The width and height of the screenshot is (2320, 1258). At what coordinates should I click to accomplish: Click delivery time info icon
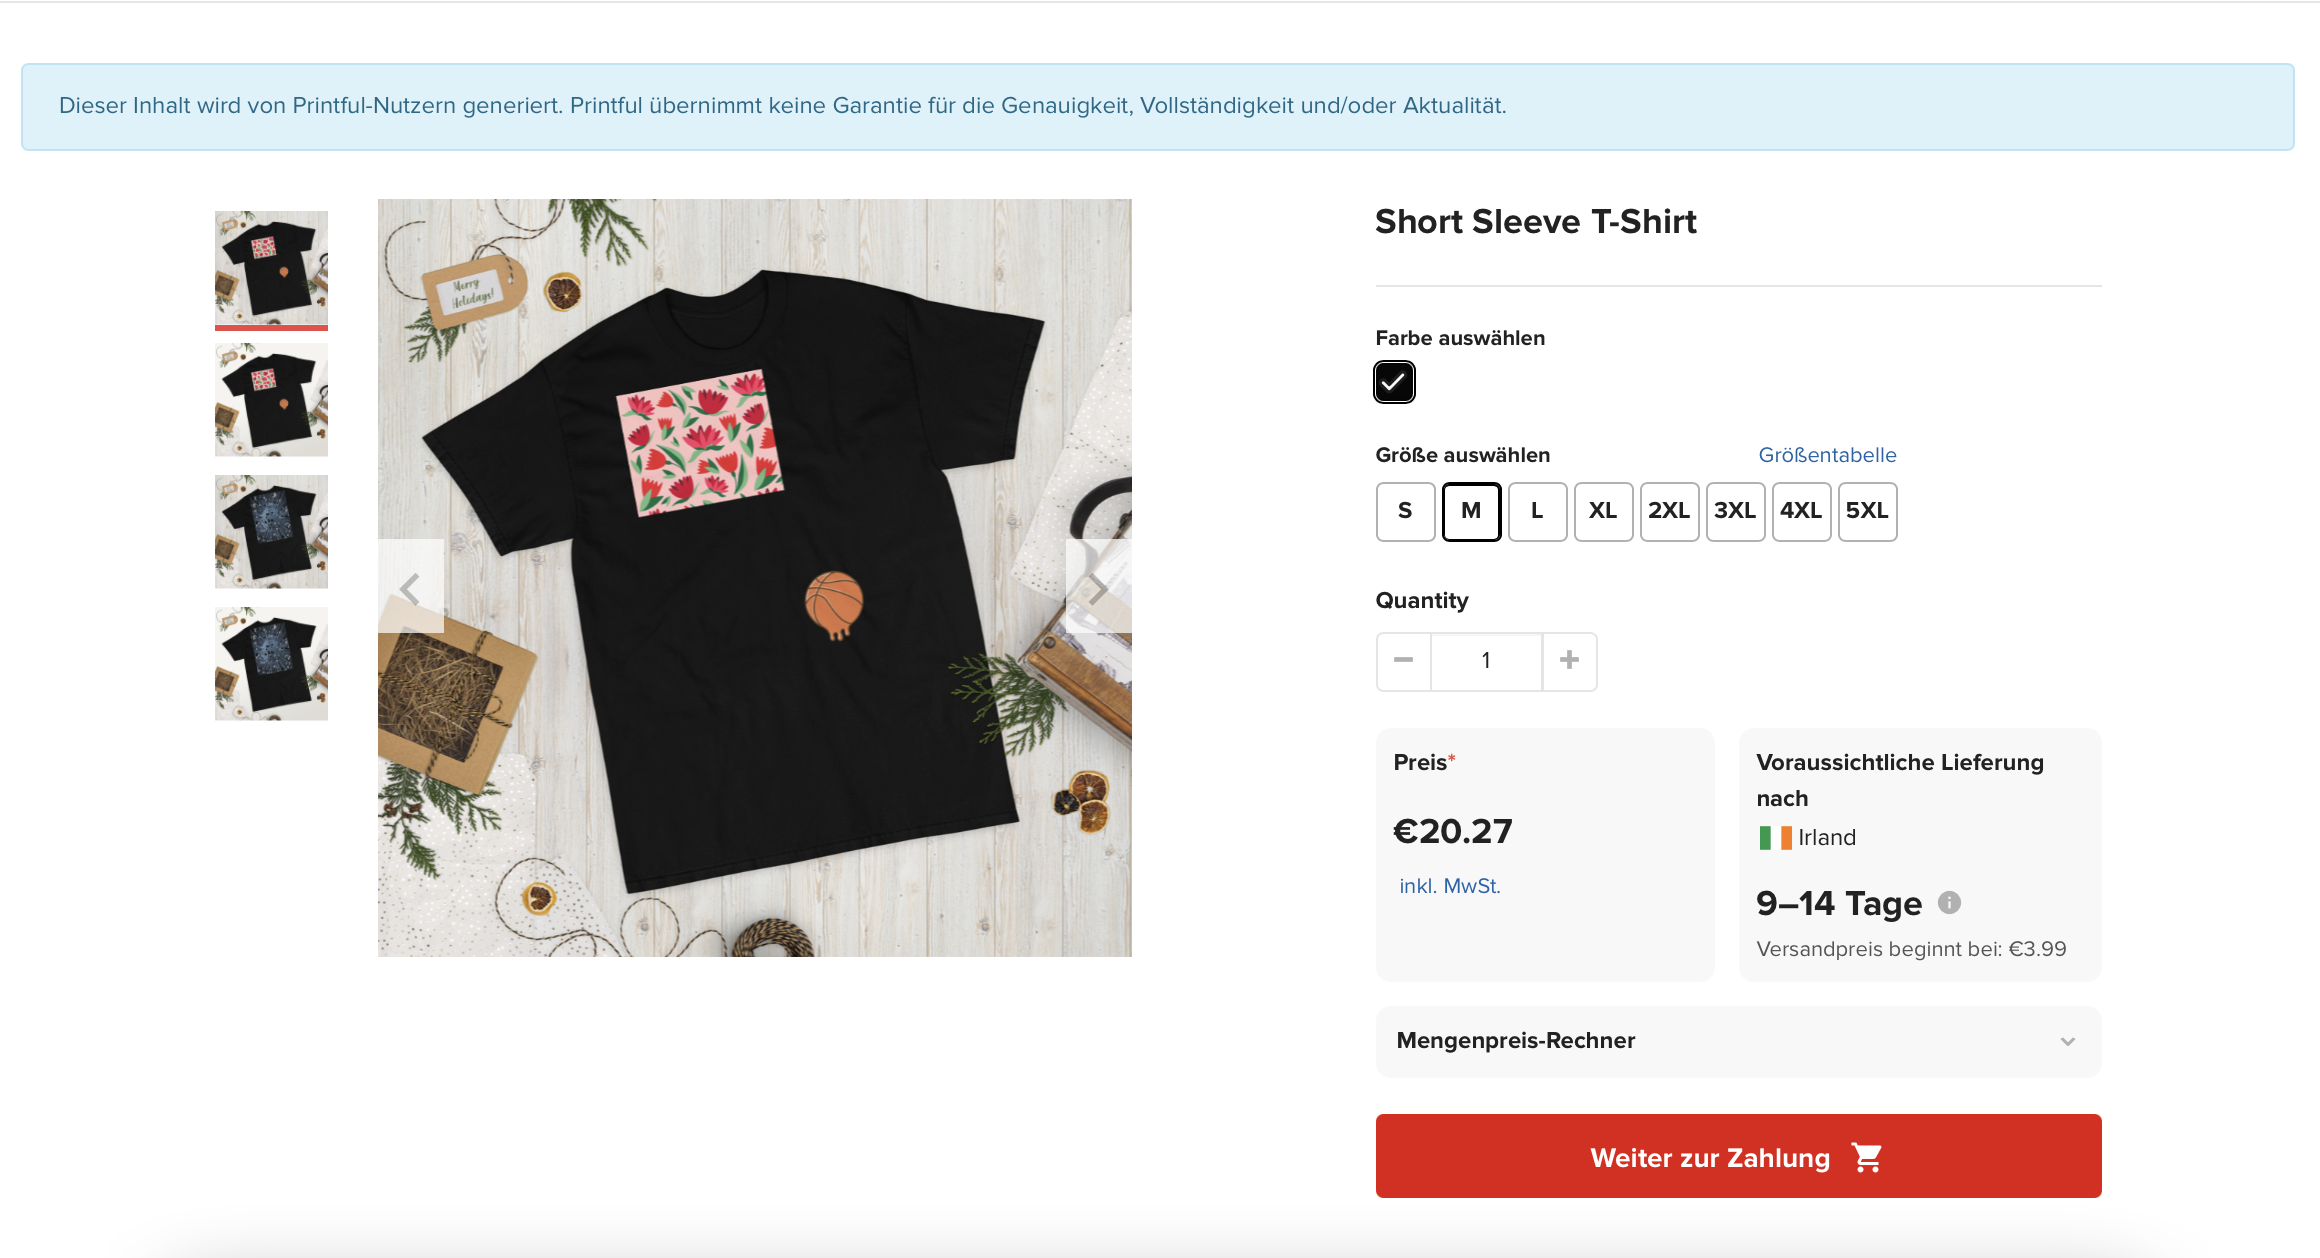[x=1949, y=903]
